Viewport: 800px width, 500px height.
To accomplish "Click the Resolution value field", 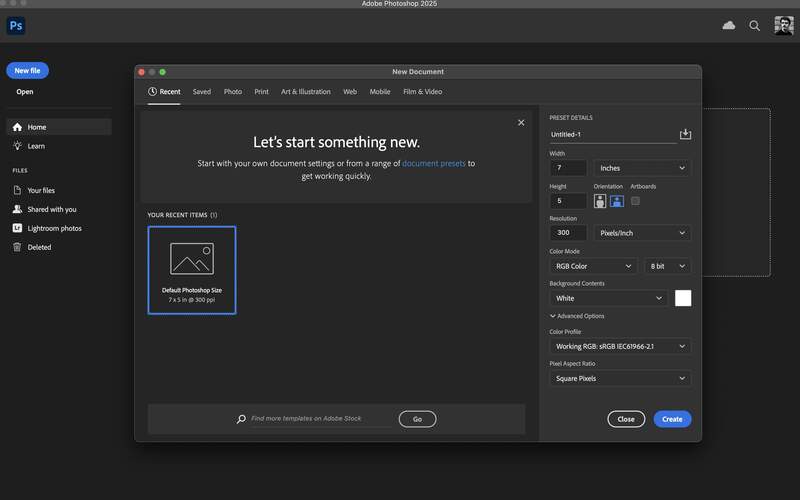I will click(x=568, y=233).
